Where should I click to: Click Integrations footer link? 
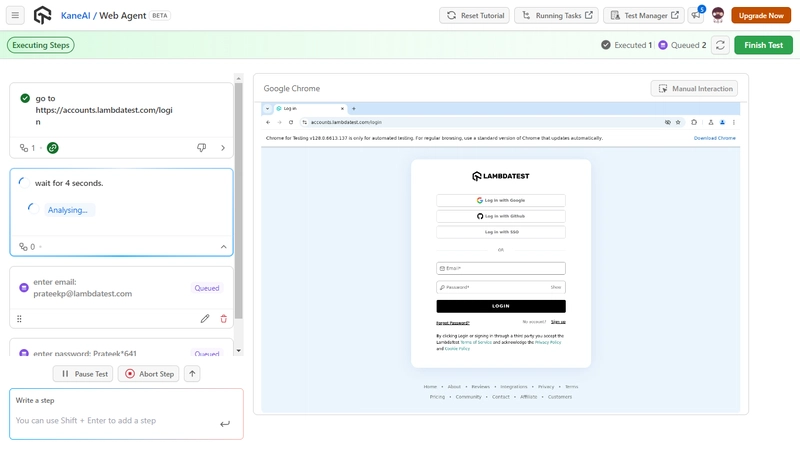click(513, 387)
